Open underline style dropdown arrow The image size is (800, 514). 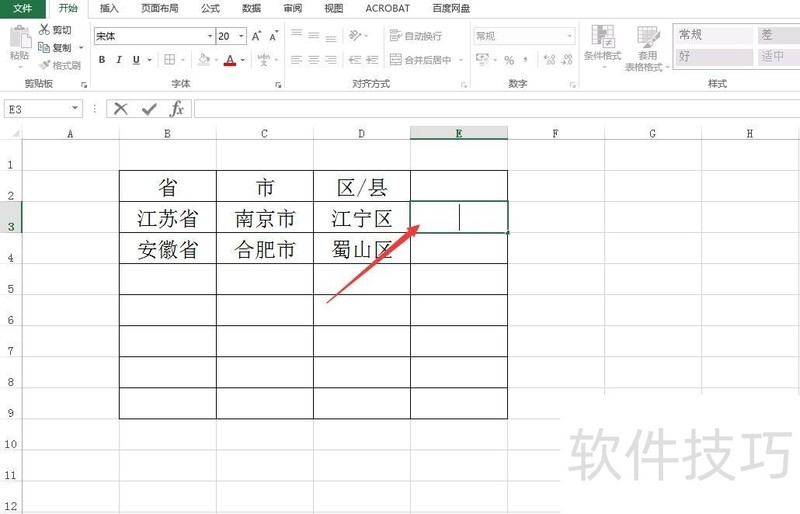(149, 60)
